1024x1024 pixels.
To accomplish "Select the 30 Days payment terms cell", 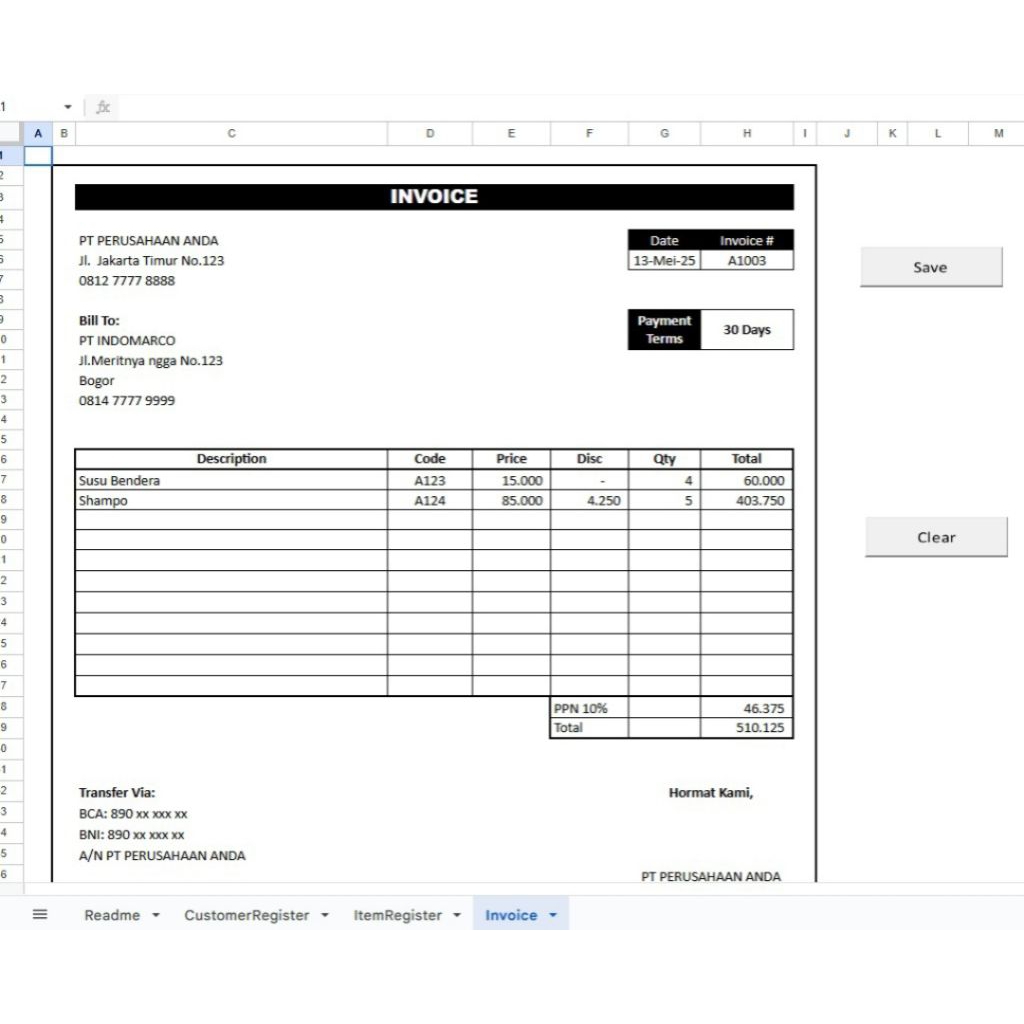I will pyautogui.click(x=747, y=330).
